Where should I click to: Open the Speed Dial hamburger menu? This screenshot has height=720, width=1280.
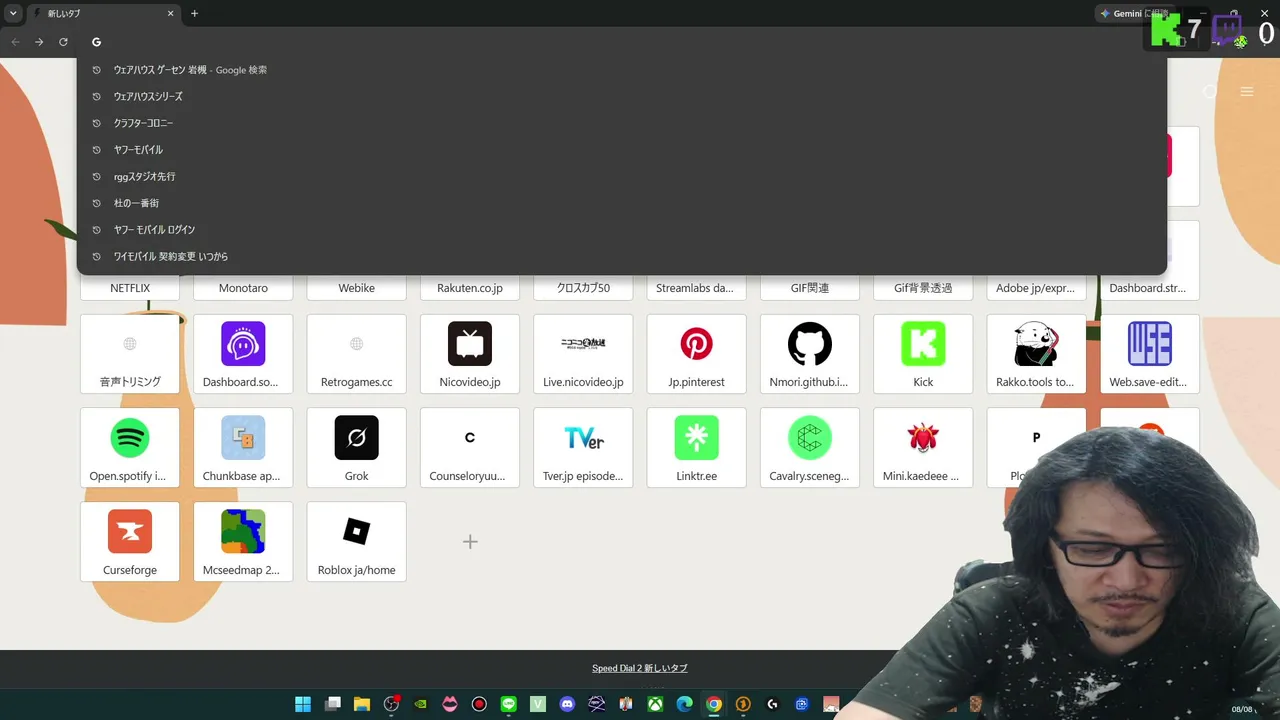click(1247, 92)
